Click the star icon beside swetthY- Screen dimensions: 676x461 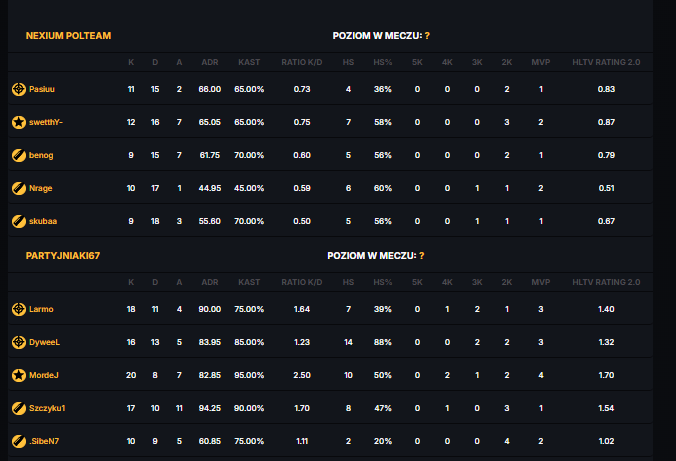click(19, 122)
